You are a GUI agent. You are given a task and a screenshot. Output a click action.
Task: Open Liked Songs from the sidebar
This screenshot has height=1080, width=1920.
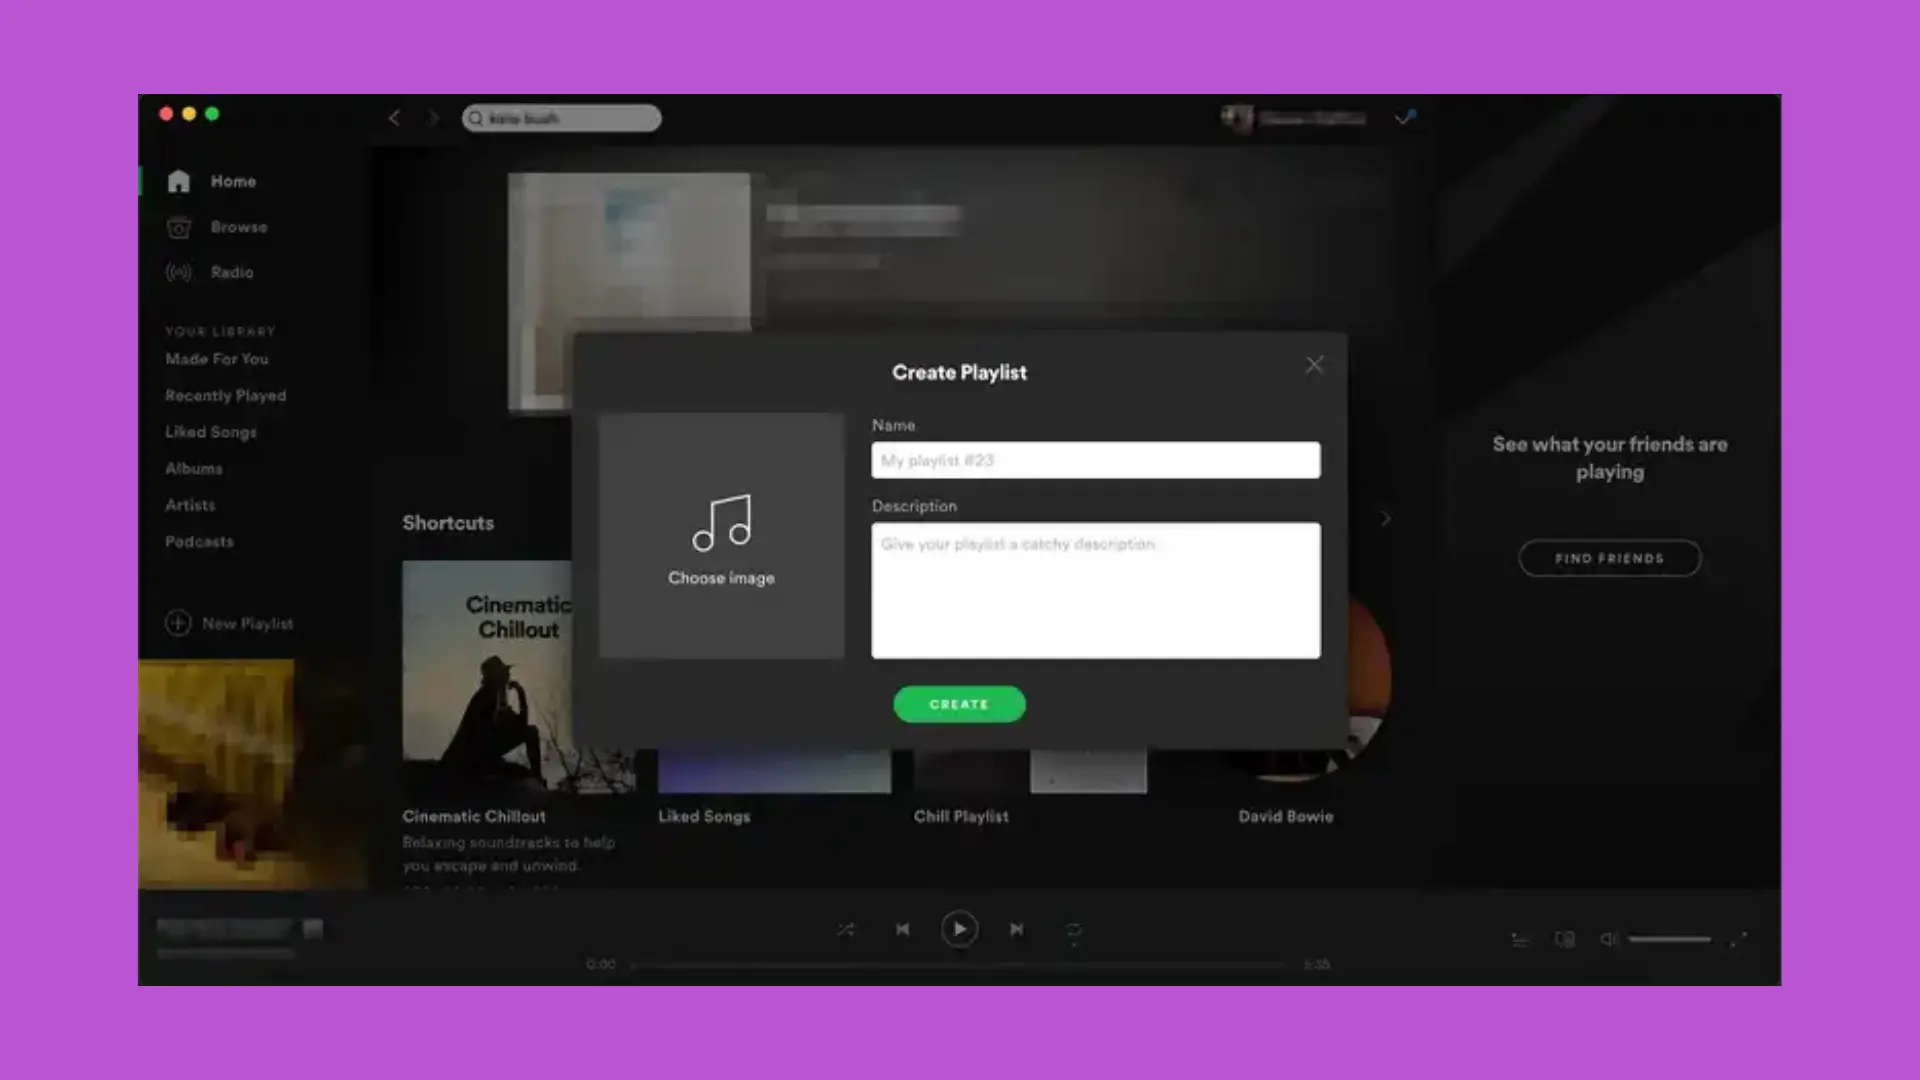[x=211, y=432]
